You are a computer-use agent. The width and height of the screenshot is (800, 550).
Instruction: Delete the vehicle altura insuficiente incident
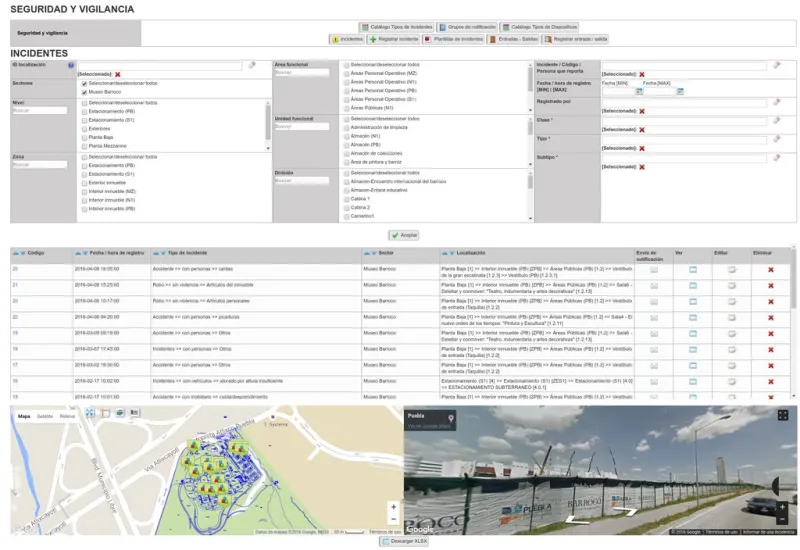coord(770,382)
